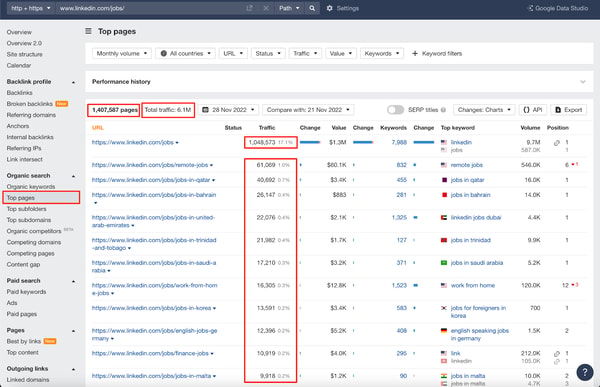Open the Keywords filter dropdown
600x387 pixels.
(382, 54)
